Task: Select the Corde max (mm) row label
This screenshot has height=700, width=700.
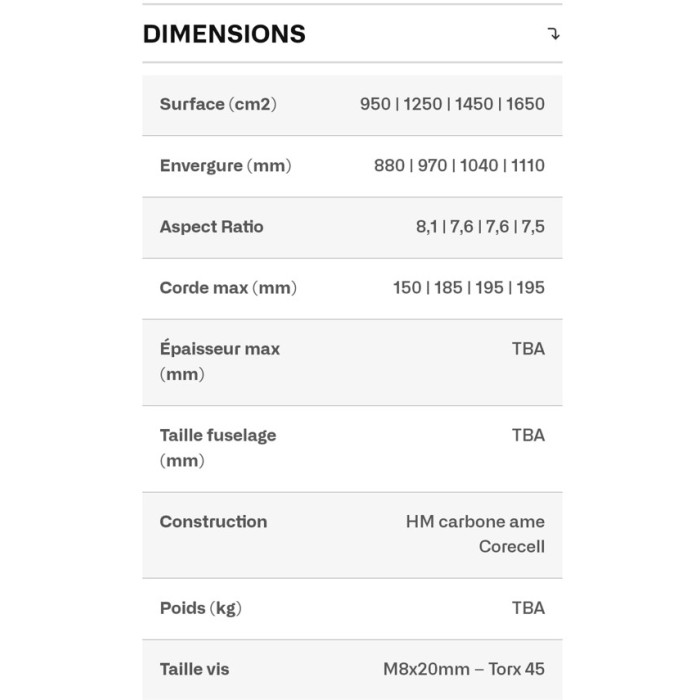Action: pyautogui.click(x=228, y=288)
